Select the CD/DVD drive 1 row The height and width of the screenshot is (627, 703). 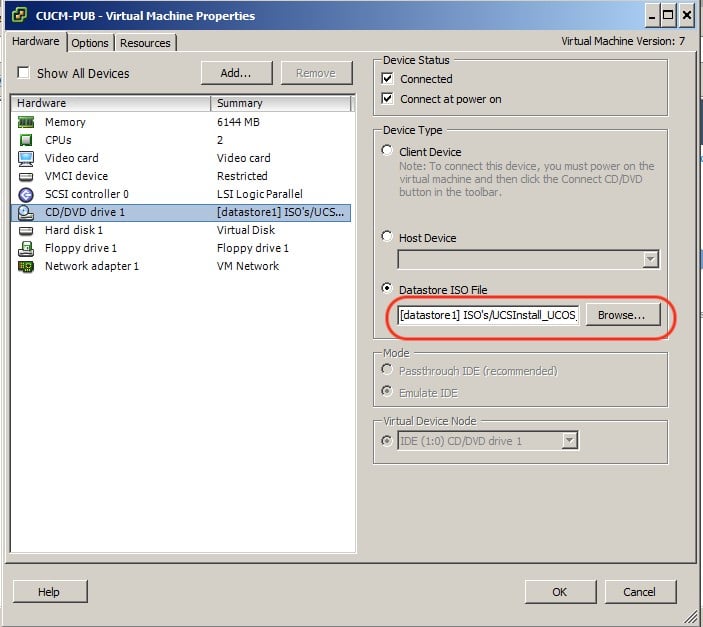181,213
